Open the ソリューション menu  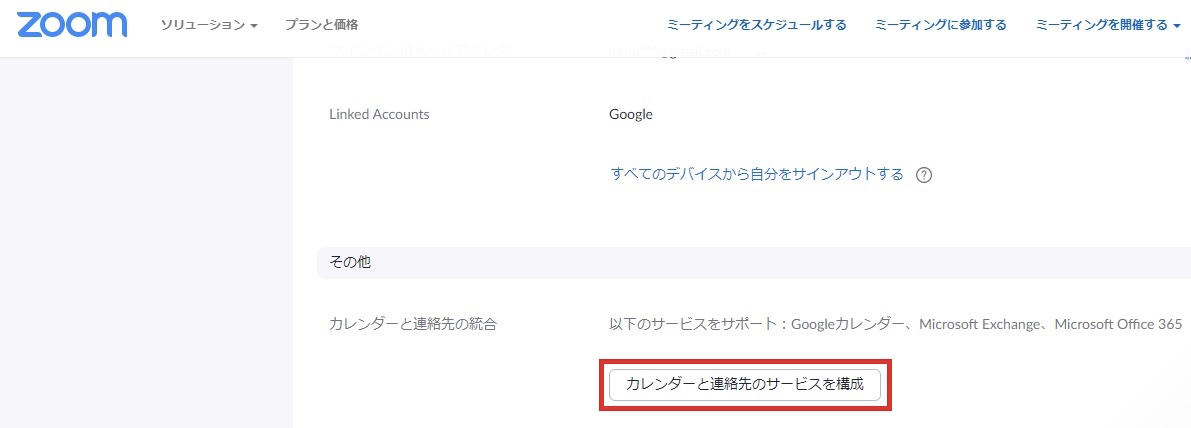tap(203, 25)
